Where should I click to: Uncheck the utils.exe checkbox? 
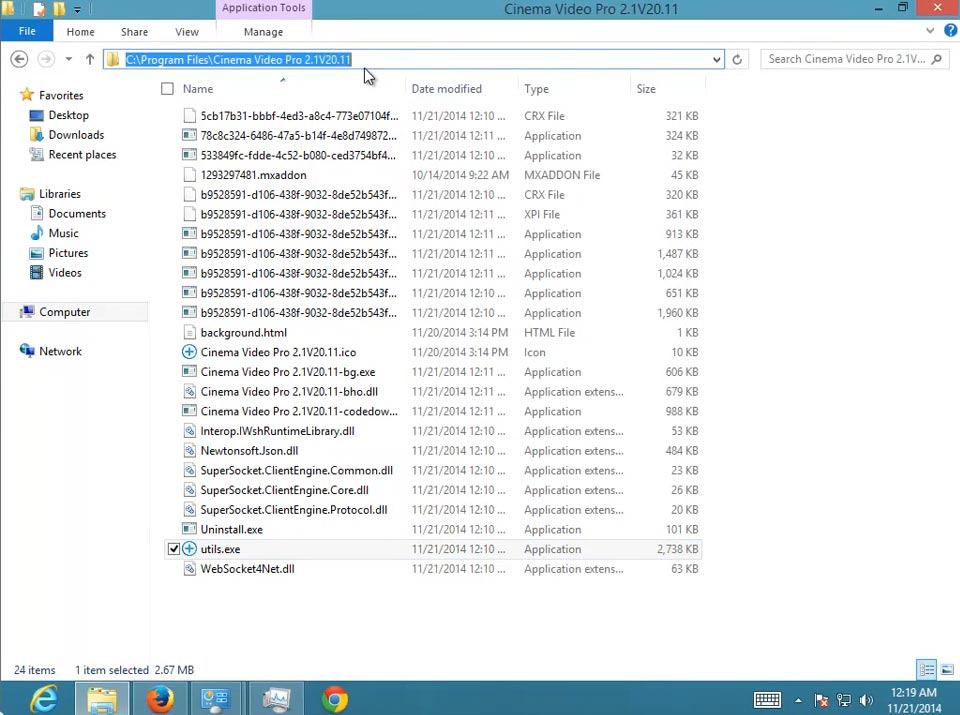point(174,549)
